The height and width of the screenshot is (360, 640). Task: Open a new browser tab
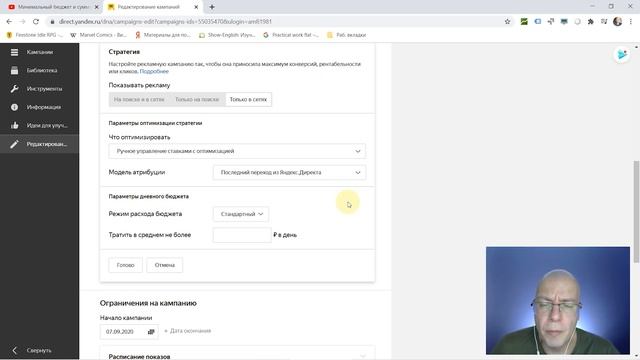coord(212,7)
